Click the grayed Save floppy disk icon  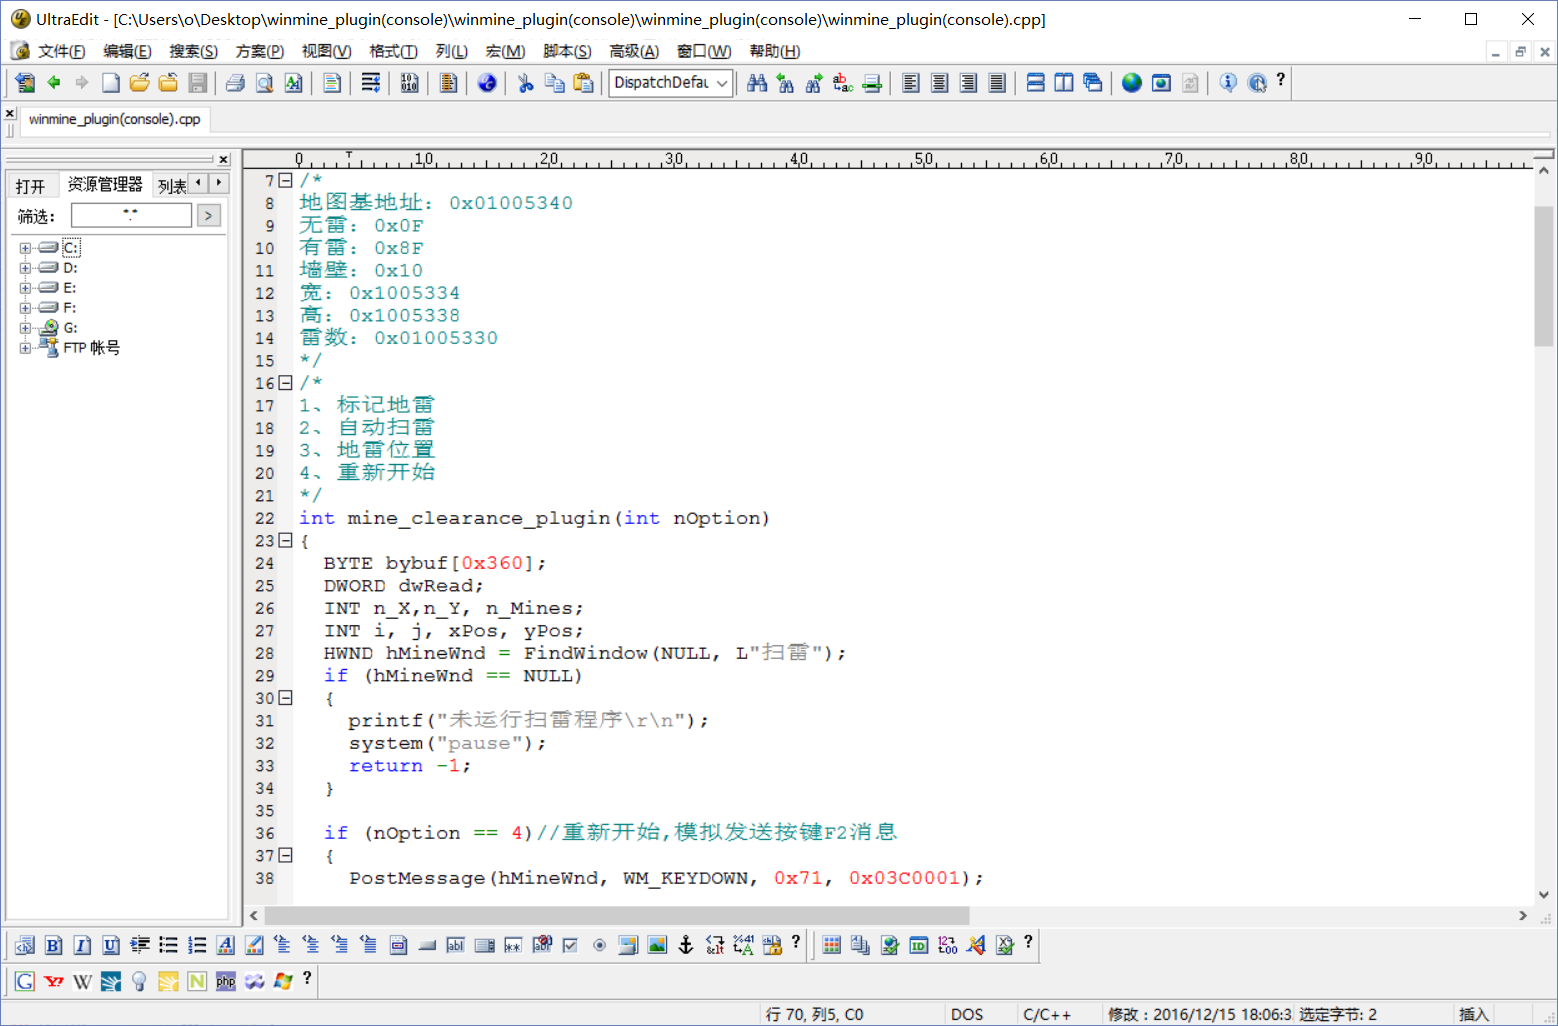click(x=197, y=83)
